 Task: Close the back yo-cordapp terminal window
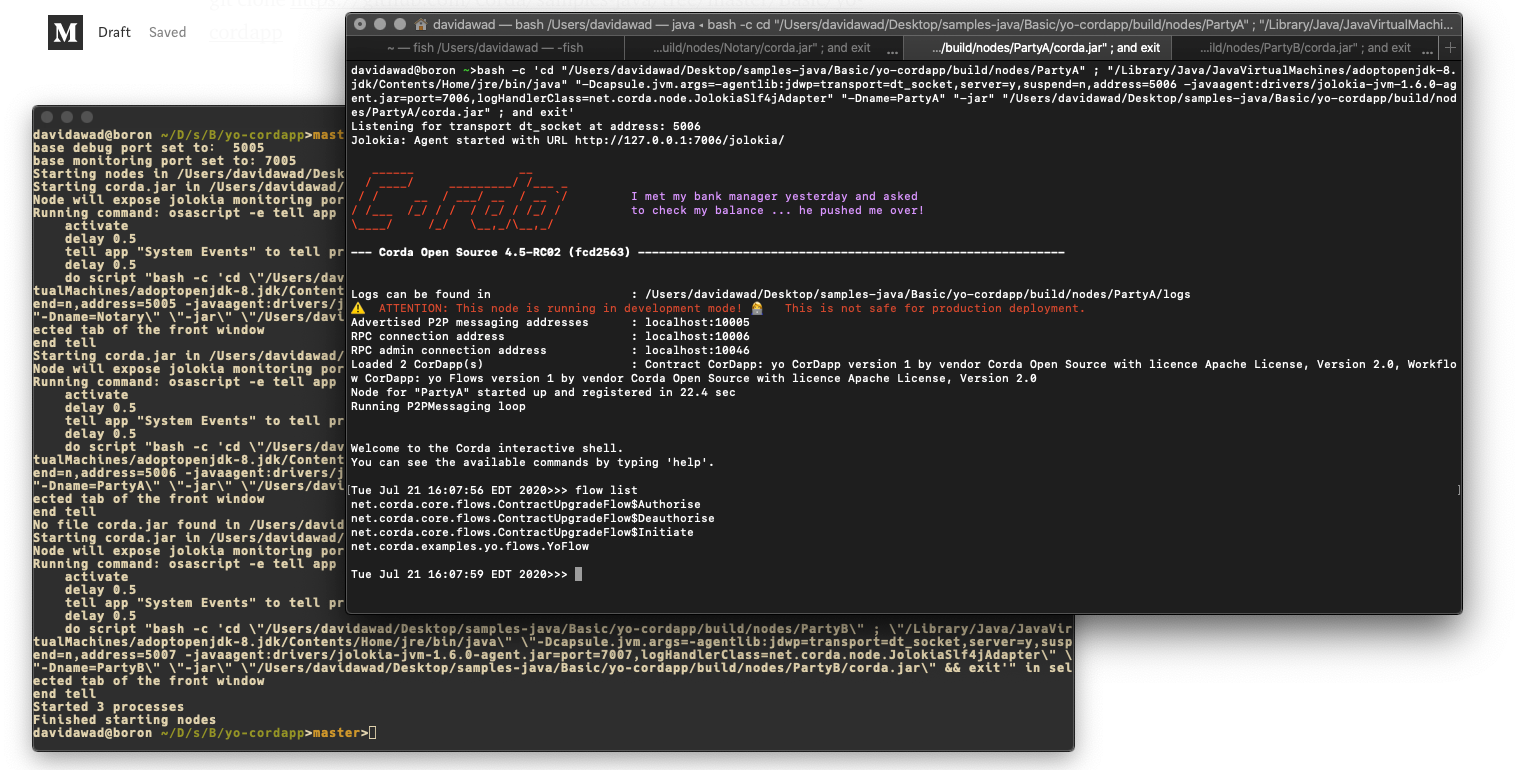pos(46,117)
